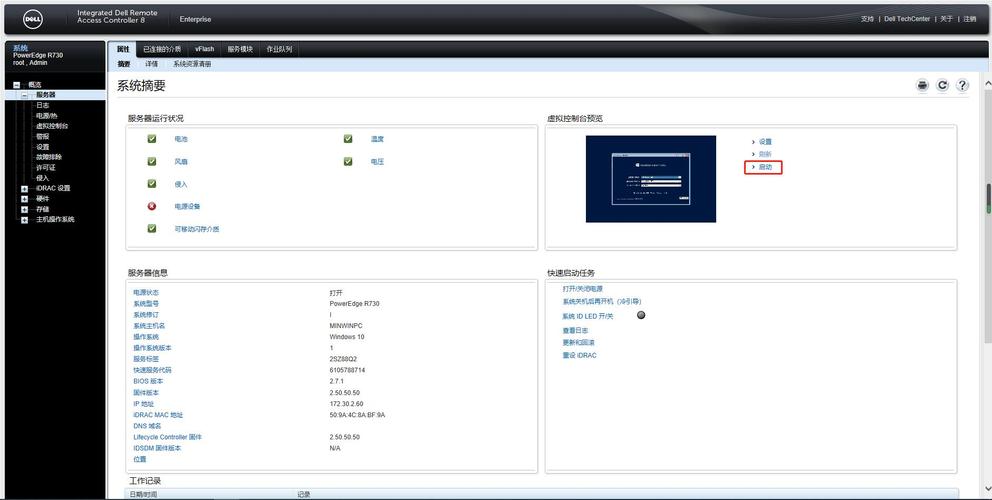The height and width of the screenshot is (500, 992).
Task: Select 故障排除 in the sidebar tree
Action: coord(49,157)
